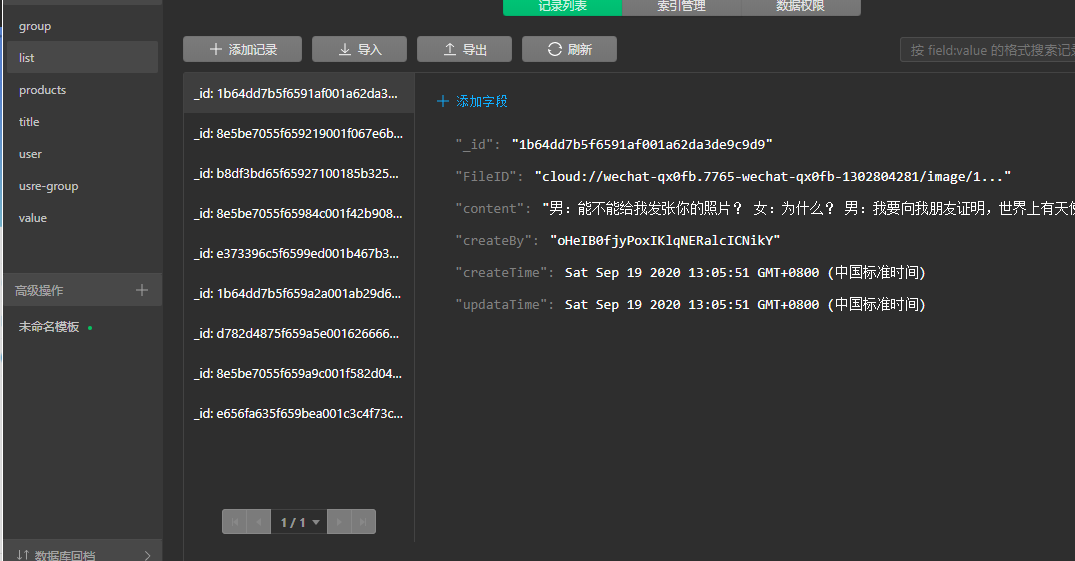Select record _id 8e5be7055f659219001f067e6b

pos(298,133)
